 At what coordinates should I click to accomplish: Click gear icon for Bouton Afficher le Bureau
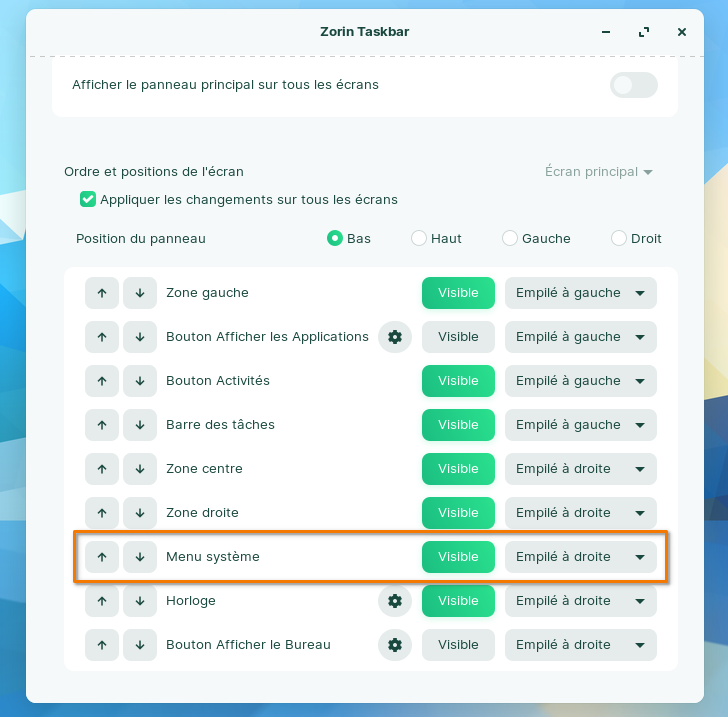[x=395, y=645]
